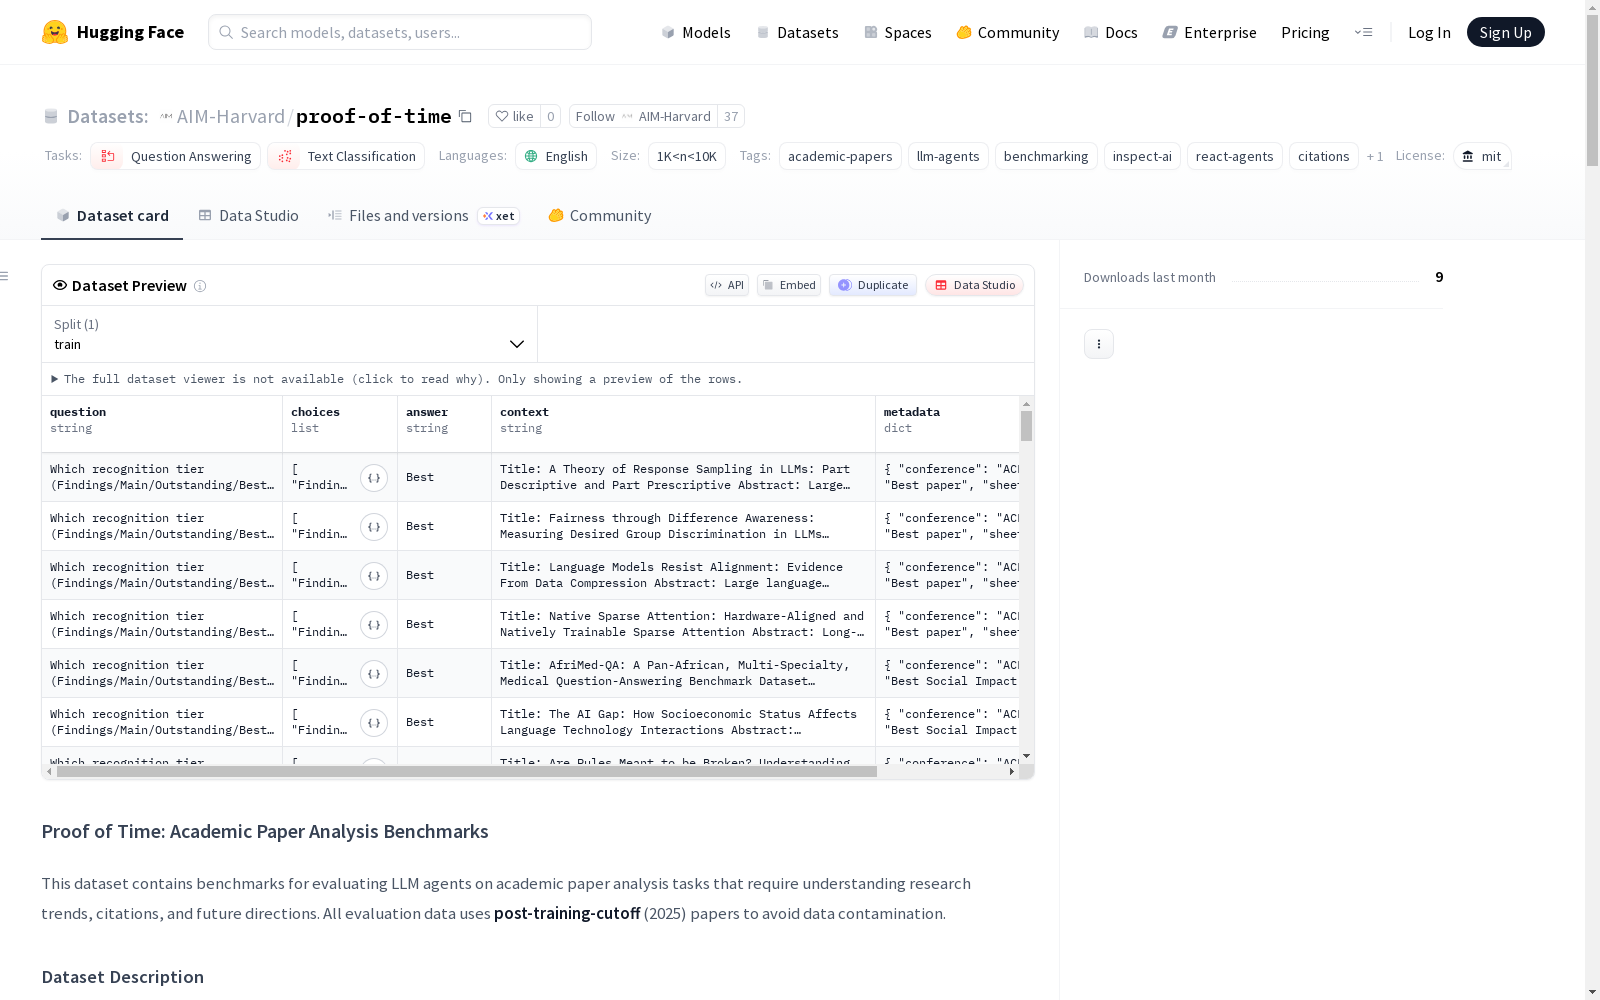Open the three-dot options menu in sidebar
The width and height of the screenshot is (1600, 1000).
pyautogui.click(x=1099, y=344)
